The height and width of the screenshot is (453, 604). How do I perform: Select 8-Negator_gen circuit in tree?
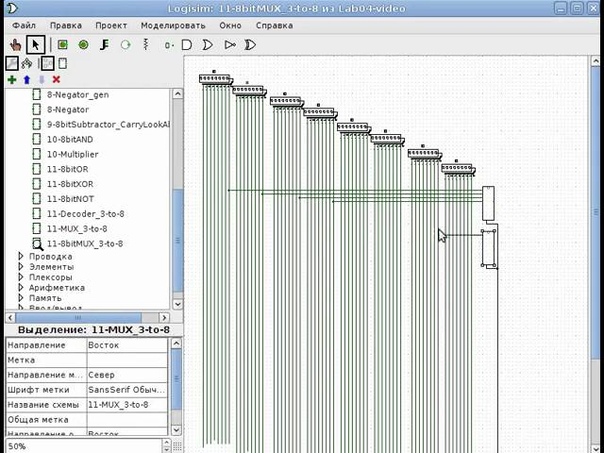(x=78, y=95)
